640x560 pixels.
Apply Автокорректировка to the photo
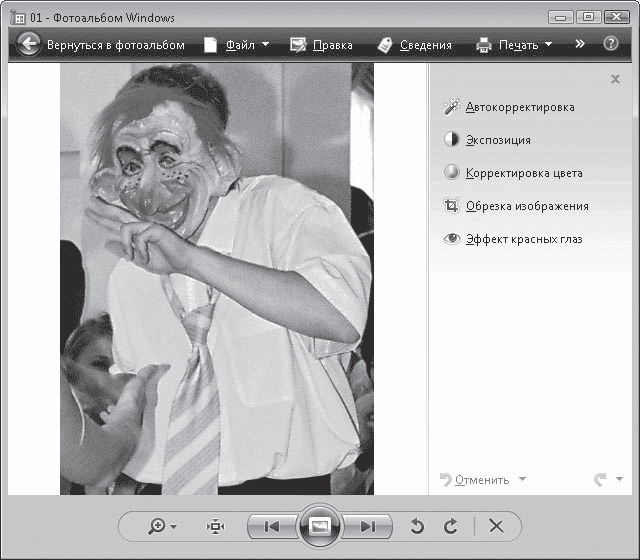(519, 107)
